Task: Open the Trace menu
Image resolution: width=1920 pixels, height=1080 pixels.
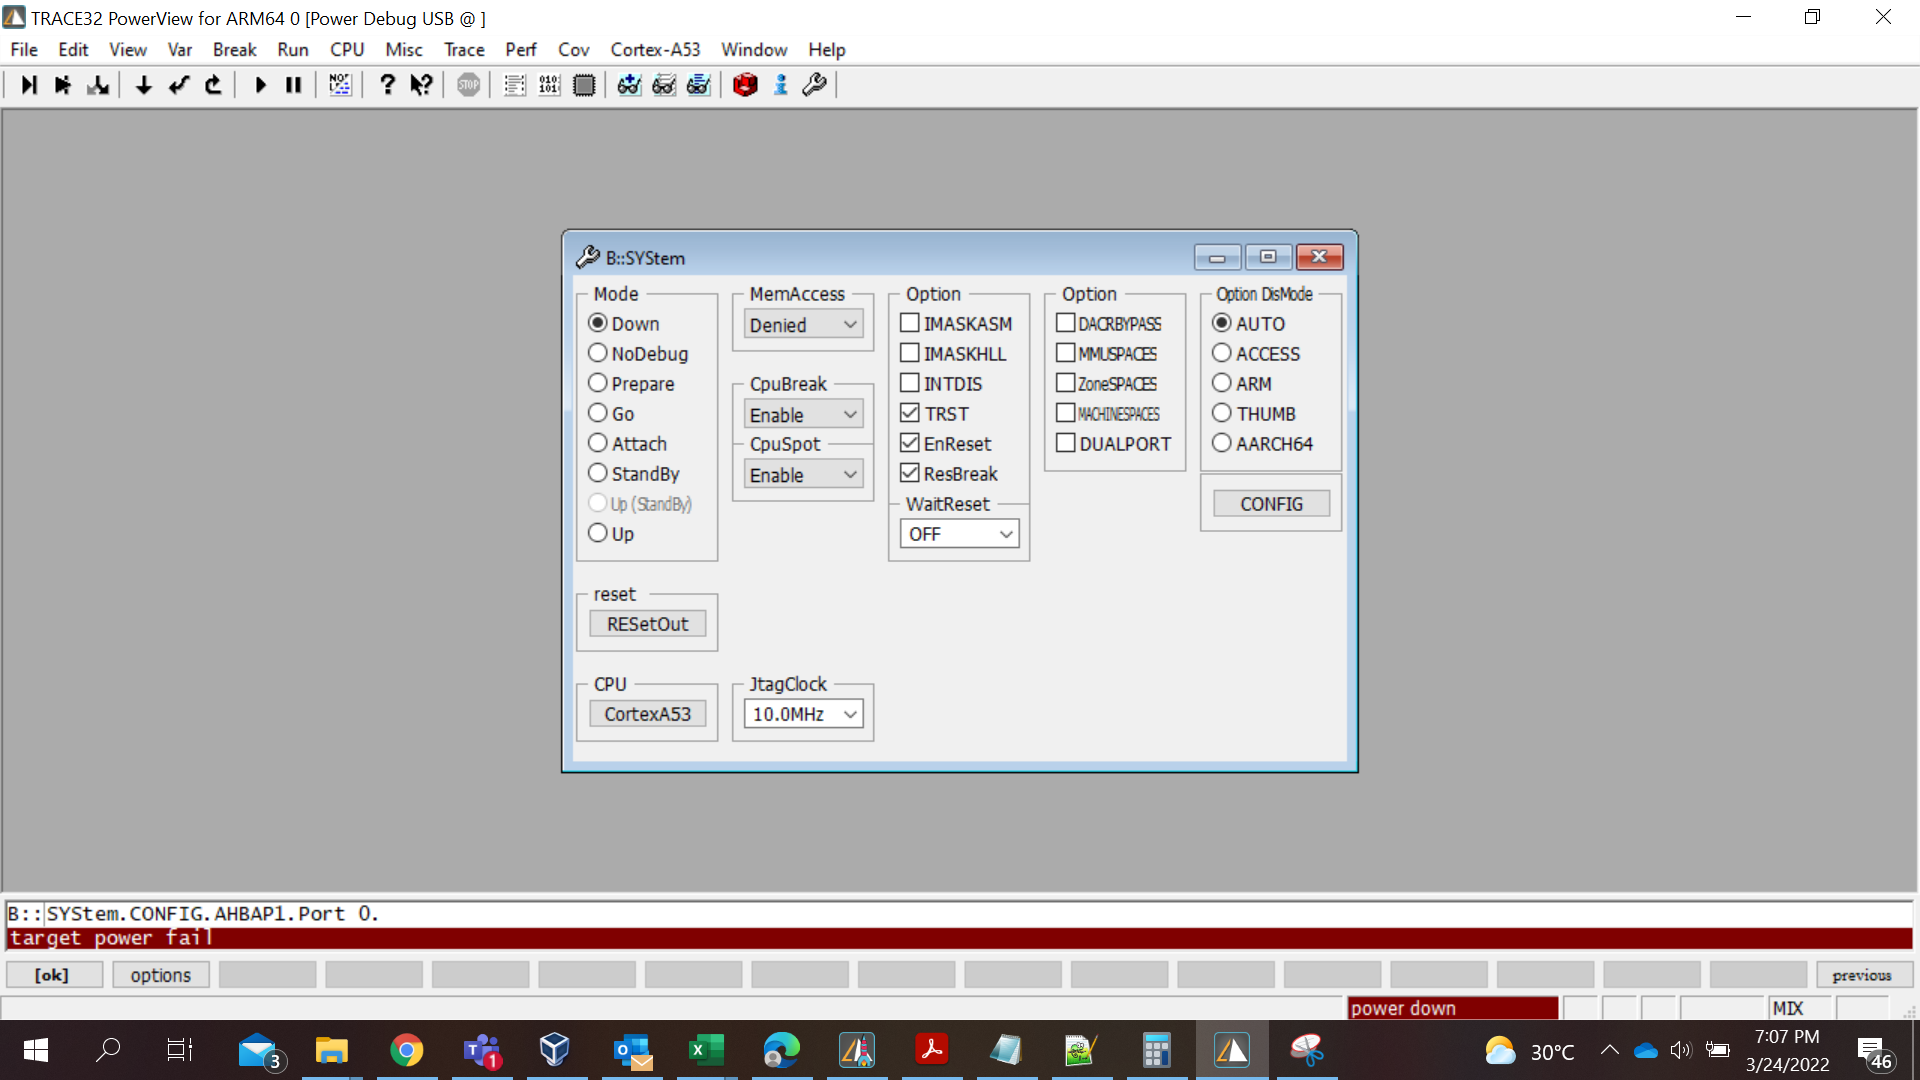Action: [464, 49]
